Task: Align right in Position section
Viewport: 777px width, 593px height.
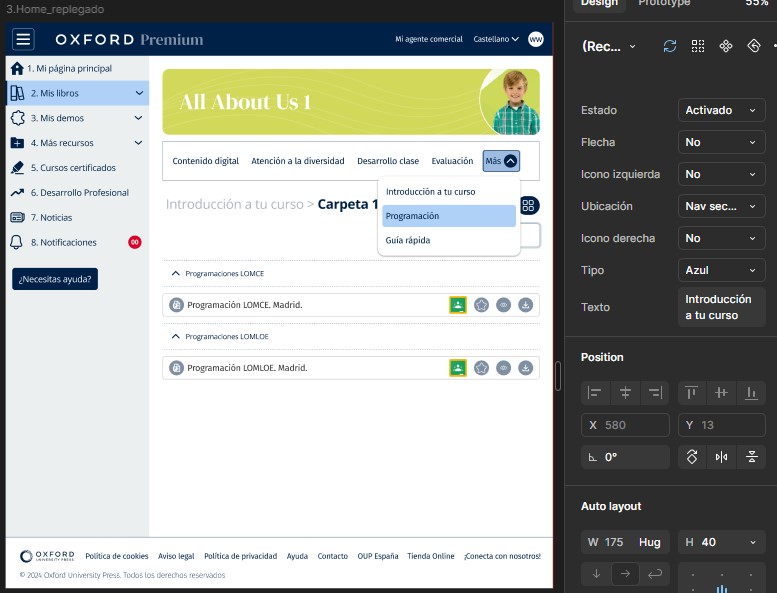Action: (655, 393)
